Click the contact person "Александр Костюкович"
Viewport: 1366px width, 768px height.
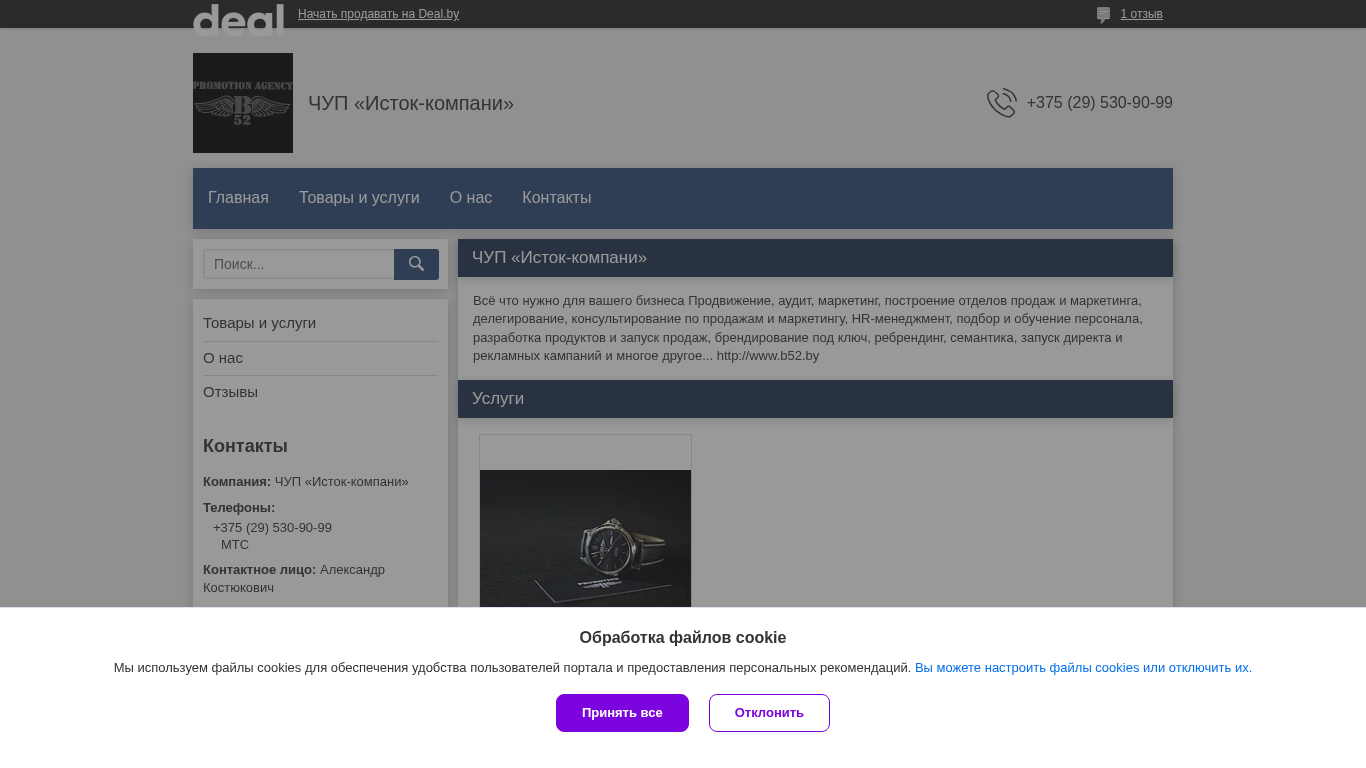tap(294, 579)
